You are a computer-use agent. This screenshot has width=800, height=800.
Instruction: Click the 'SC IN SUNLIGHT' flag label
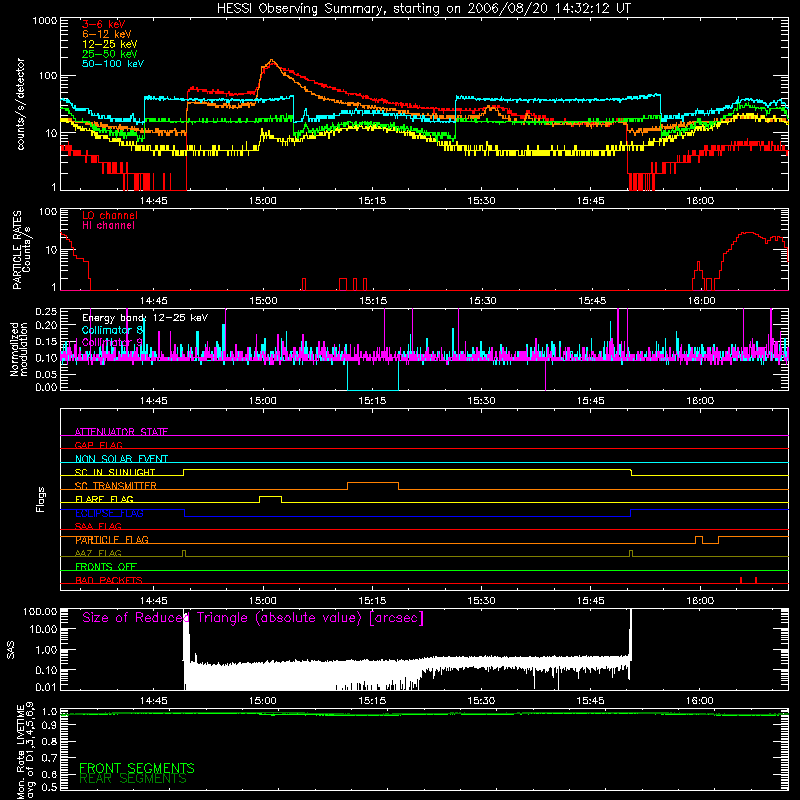coord(115,472)
